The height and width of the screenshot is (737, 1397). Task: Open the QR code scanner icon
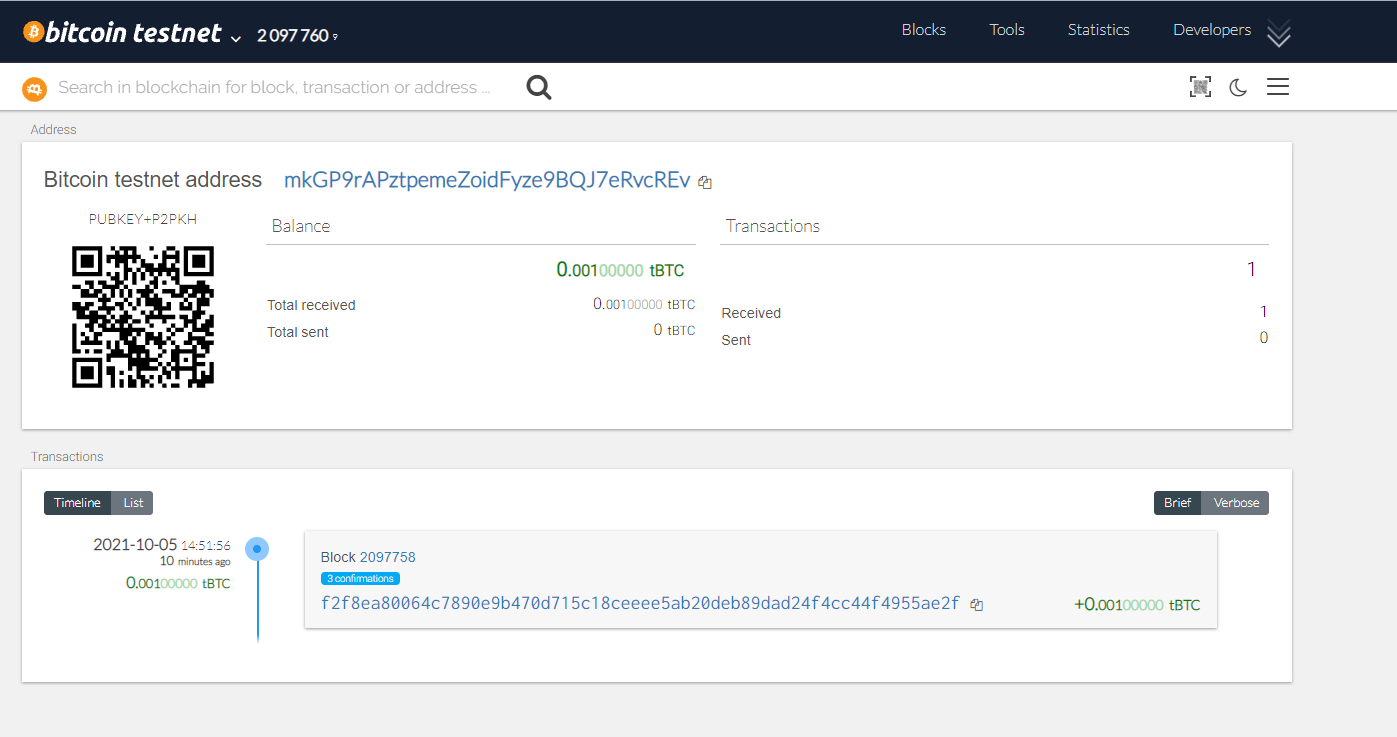(x=1200, y=87)
